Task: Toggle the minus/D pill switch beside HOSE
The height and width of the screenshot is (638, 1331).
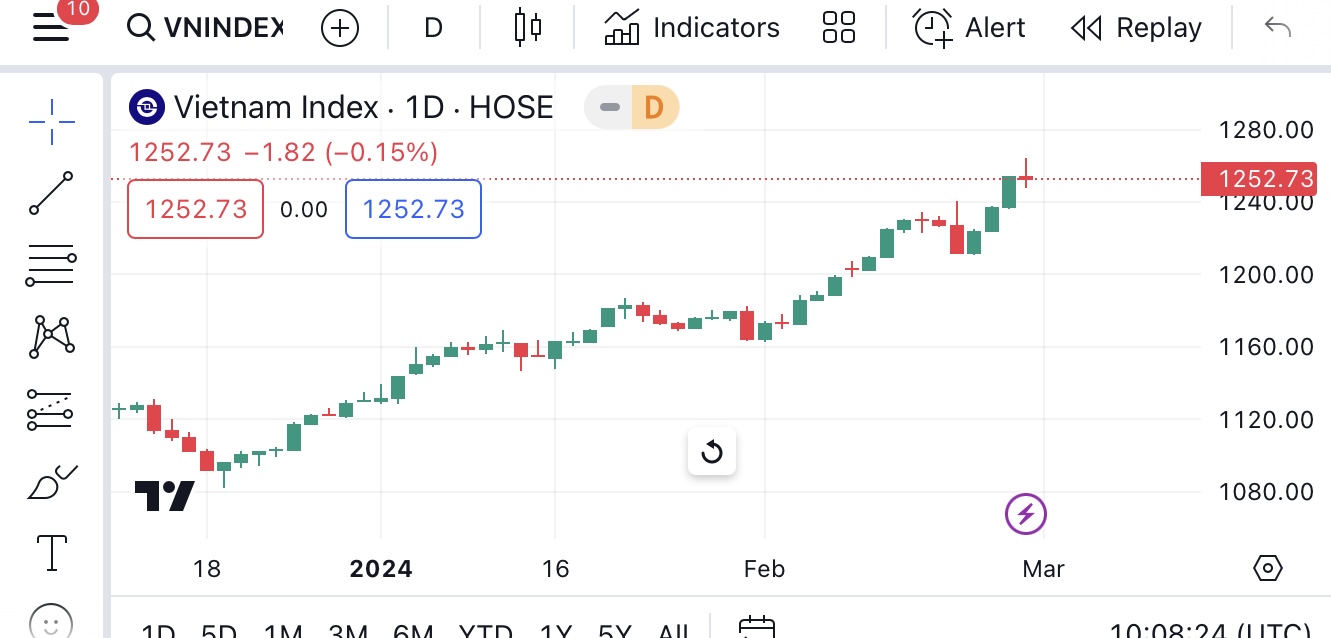Action: tap(632, 107)
